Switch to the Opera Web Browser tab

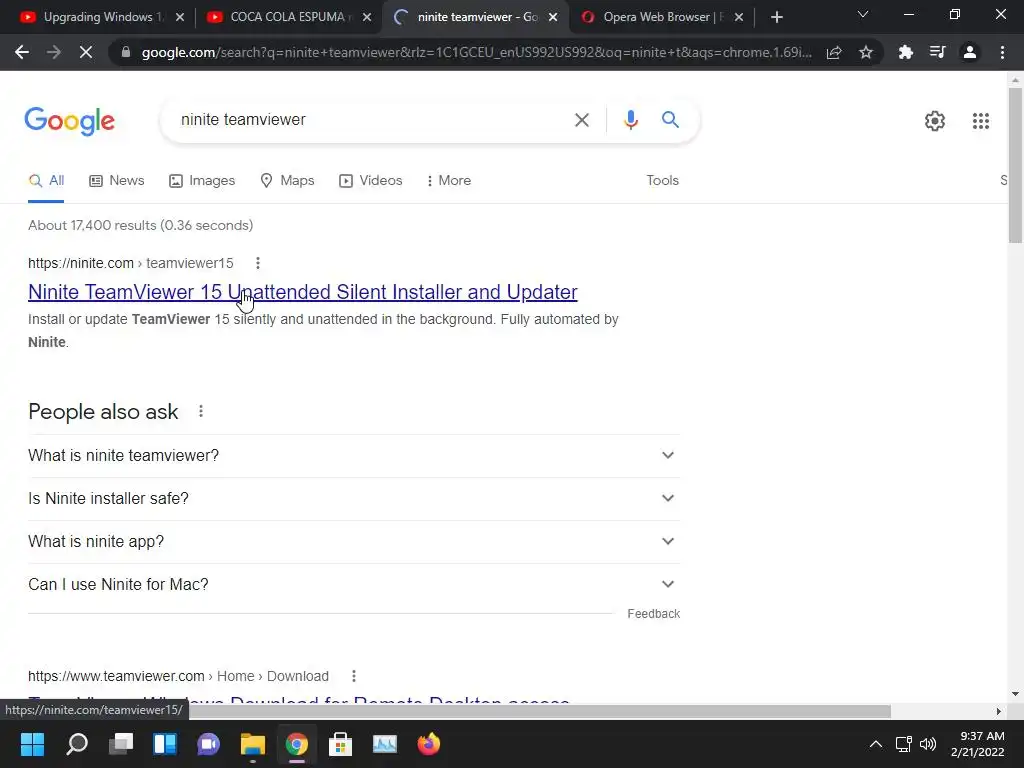click(661, 17)
